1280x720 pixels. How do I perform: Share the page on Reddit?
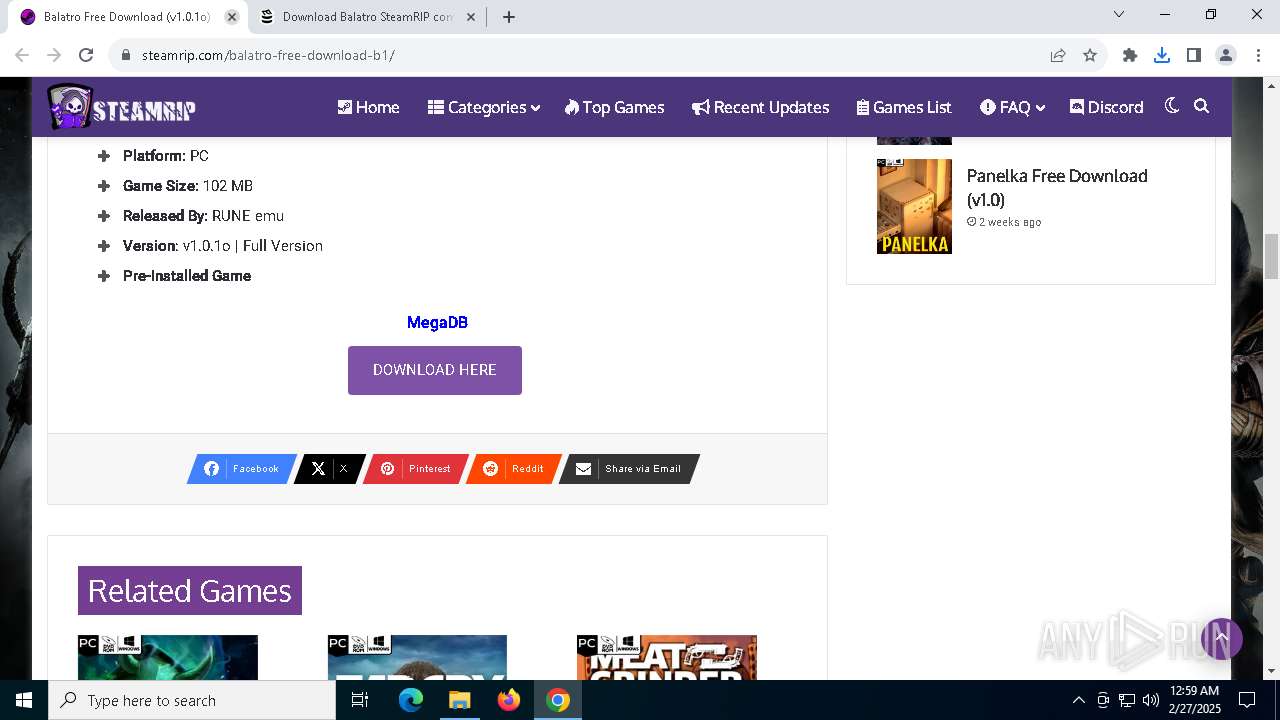coord(514,469)
